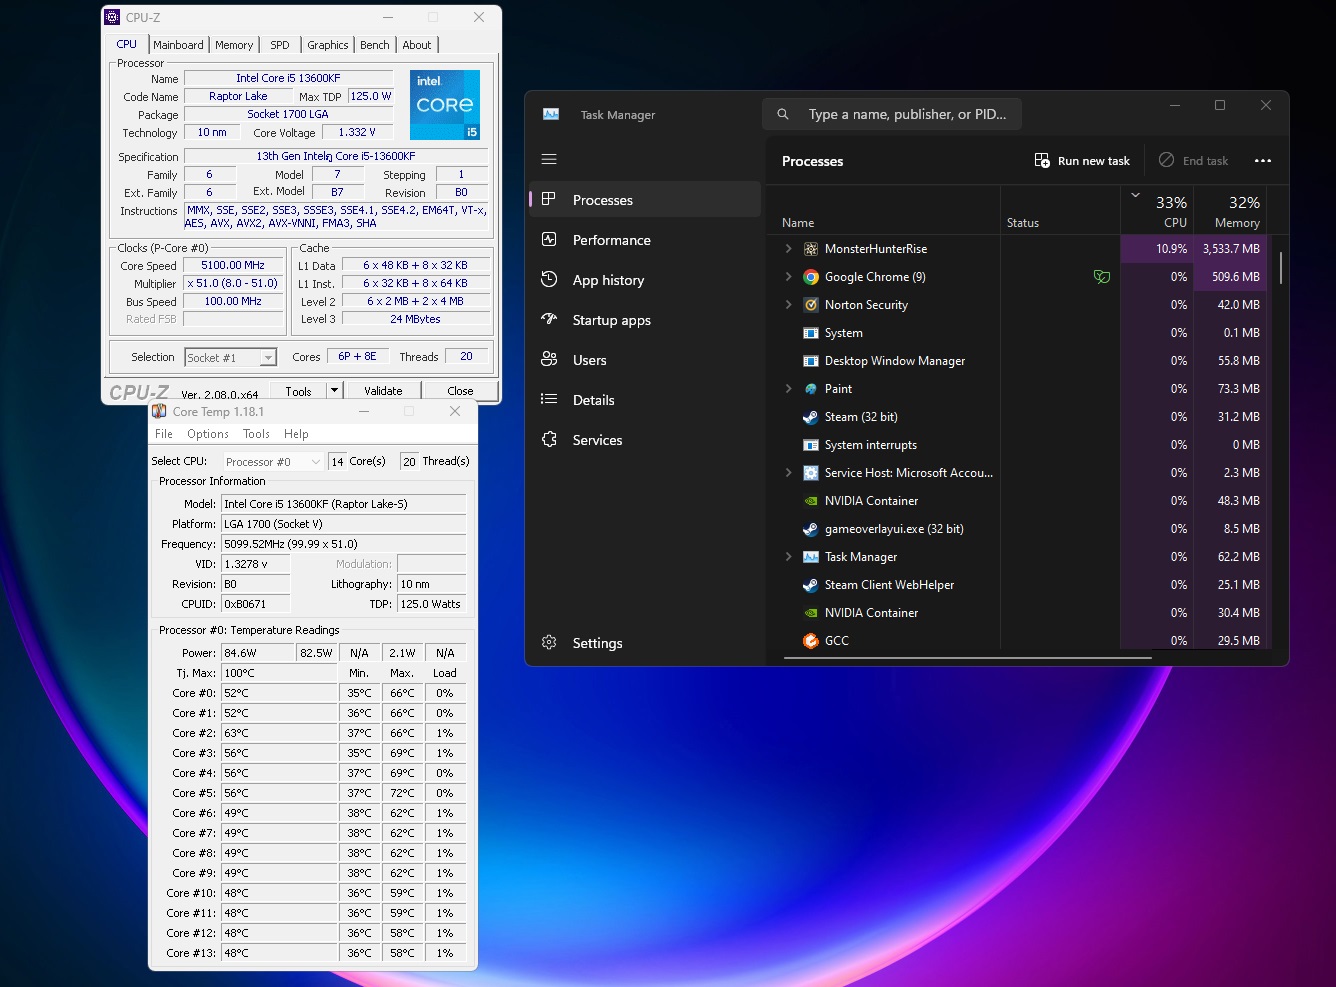Click the Task Manager search input field
This screenshot has width=1336, height=987.
tap(892, 114)
